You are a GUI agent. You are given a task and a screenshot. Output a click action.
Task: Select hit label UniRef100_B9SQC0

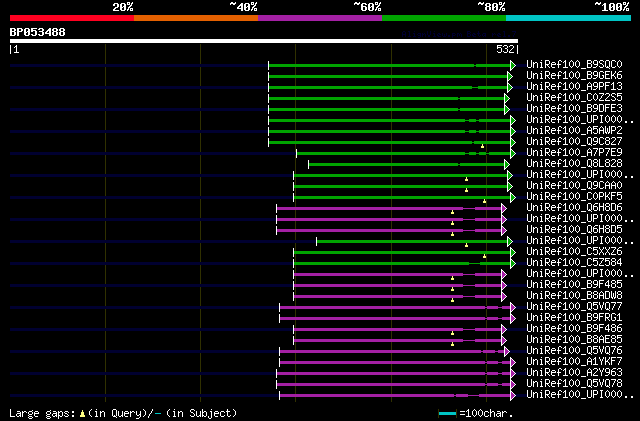coord(574,65)
